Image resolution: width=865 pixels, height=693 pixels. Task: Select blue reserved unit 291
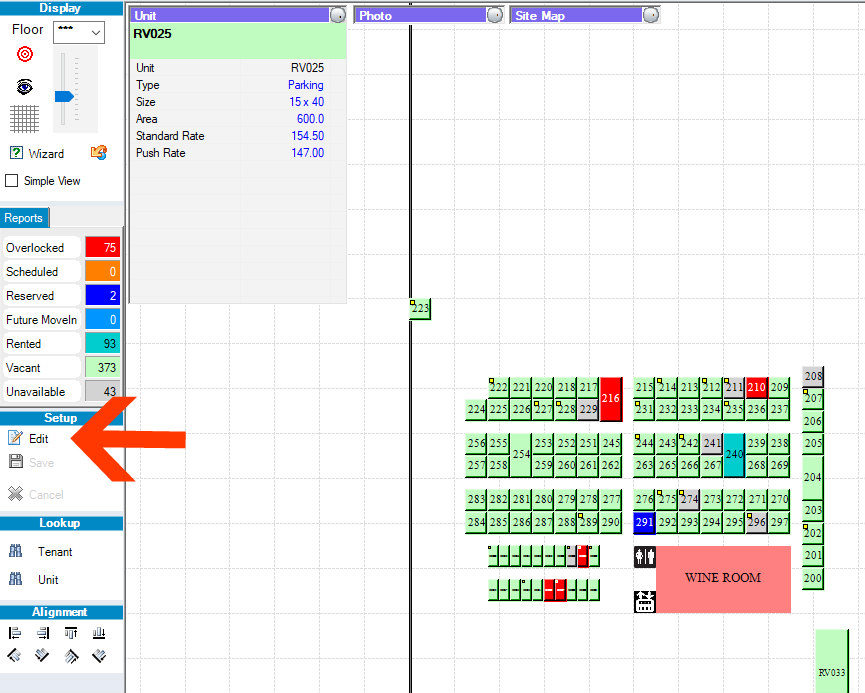(x=644, y=522)
